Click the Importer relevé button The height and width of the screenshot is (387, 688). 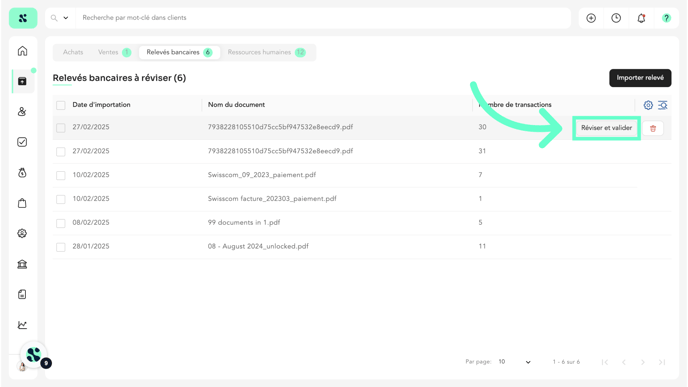[x=640, y=78]
